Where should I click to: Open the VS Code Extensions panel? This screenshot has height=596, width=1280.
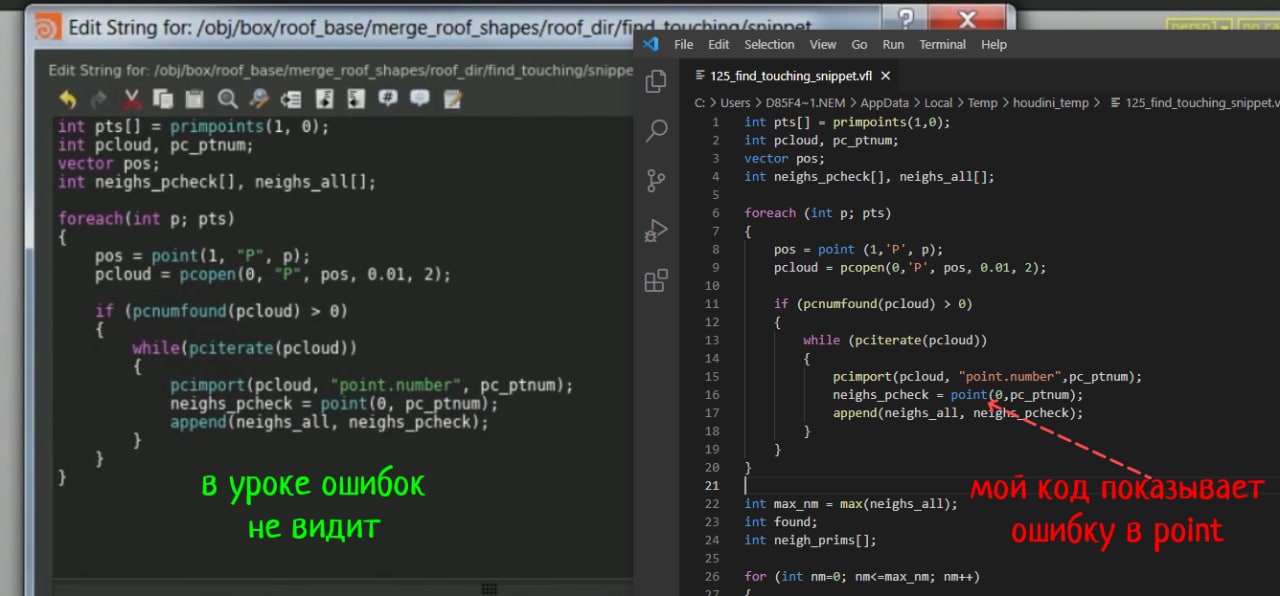point(656,281)
